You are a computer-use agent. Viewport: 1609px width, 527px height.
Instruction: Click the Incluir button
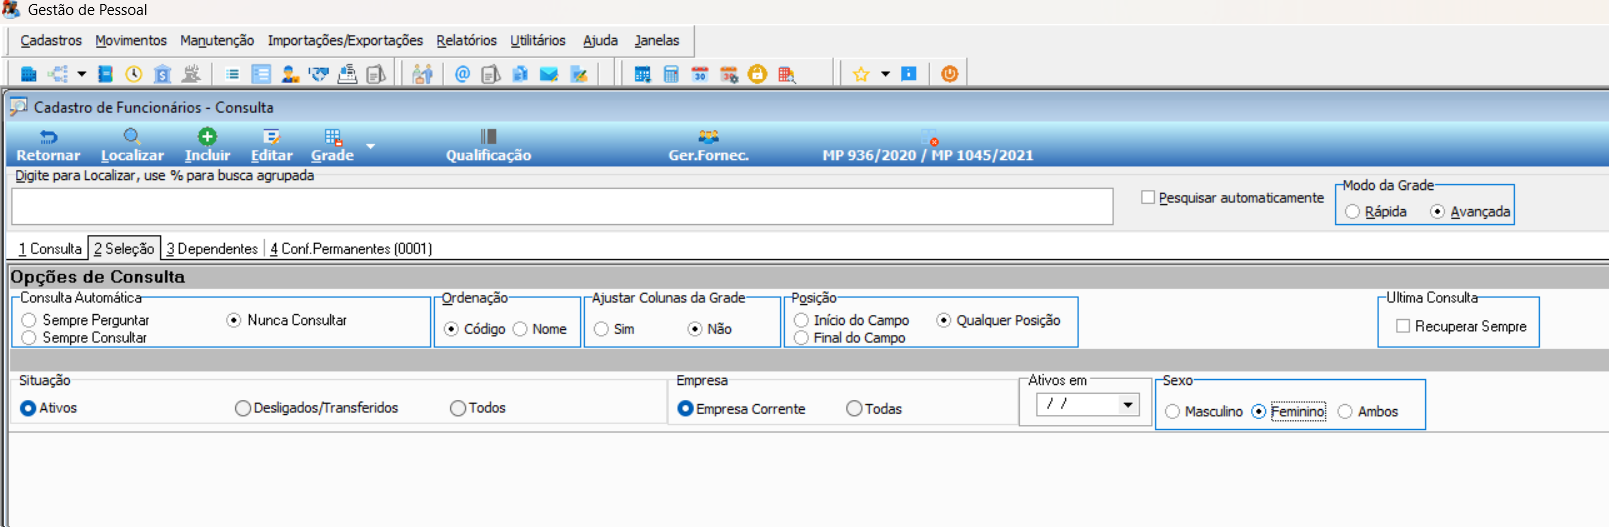pyautogui.click(x=207, y=146)
